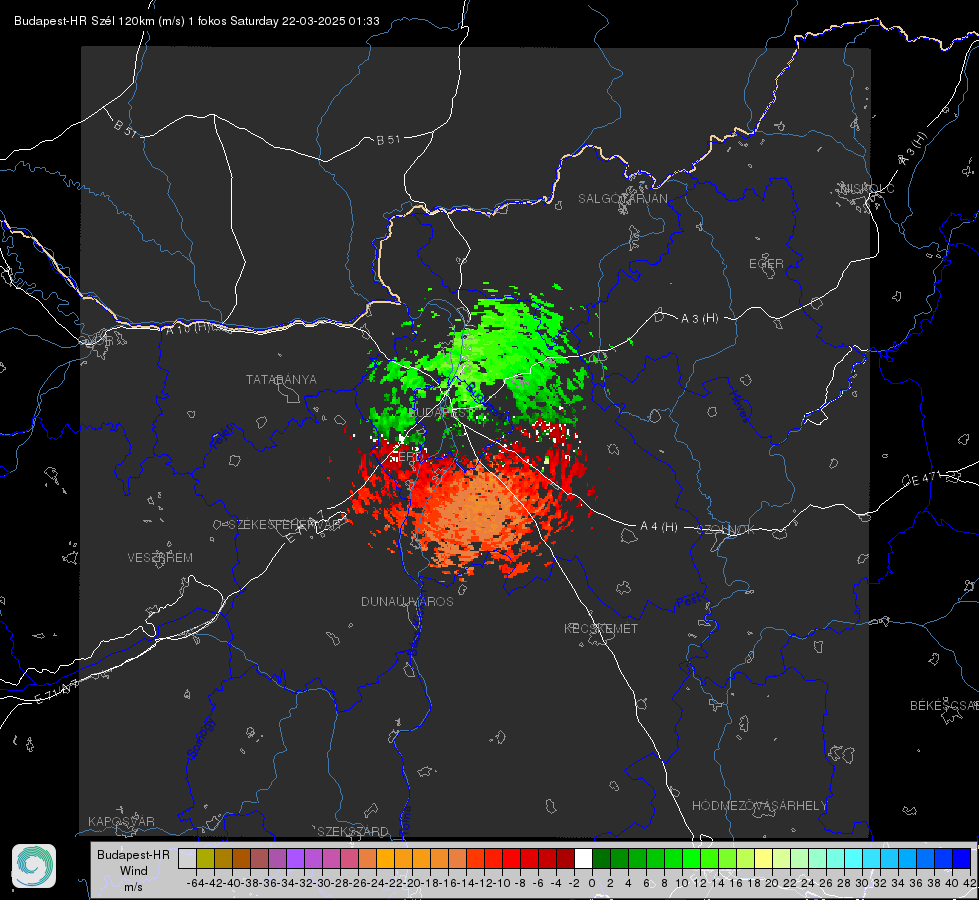Click the 'Heves' county label

point(739,406)
